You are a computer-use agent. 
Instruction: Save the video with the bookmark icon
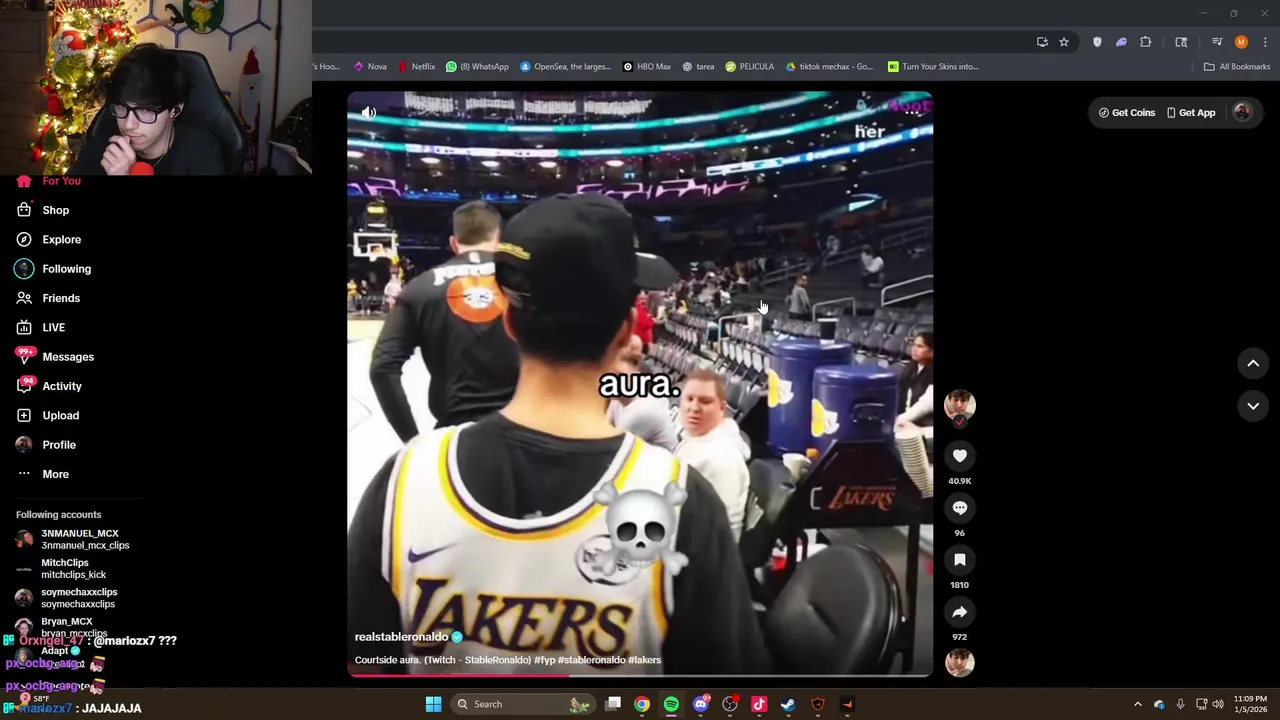959,560
